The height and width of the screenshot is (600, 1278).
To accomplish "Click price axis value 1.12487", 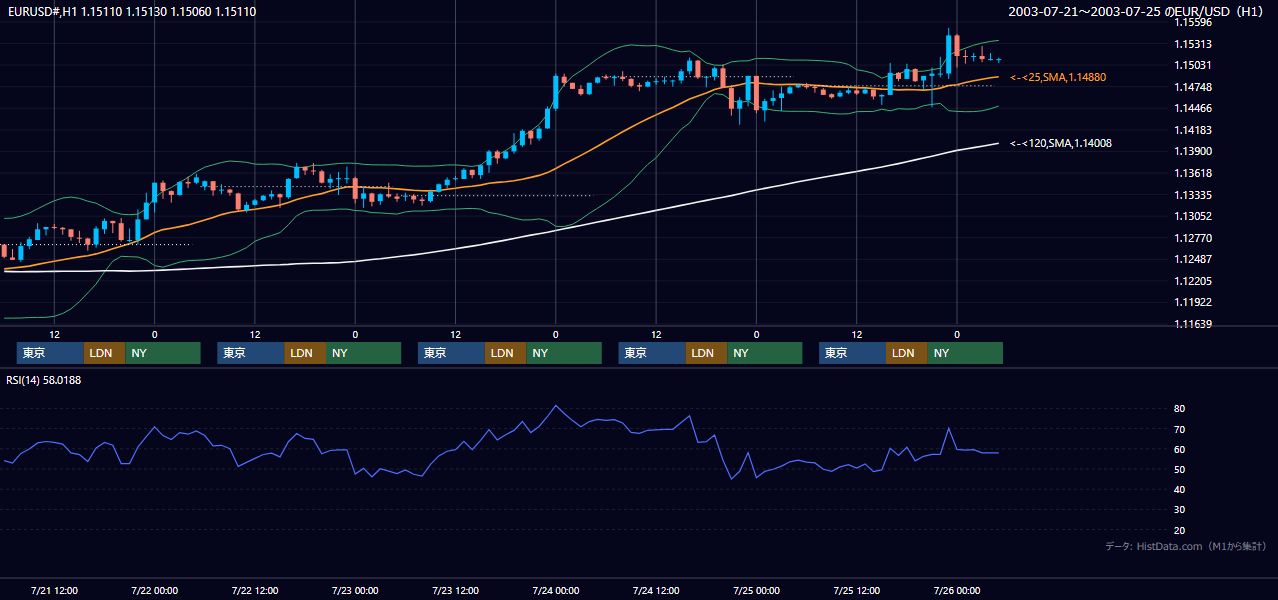I will point(1192,259).
